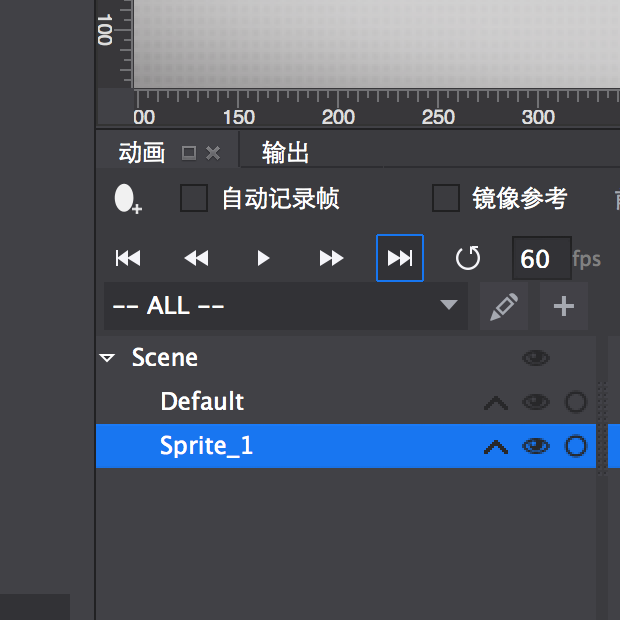Switch to the 输出 tab
The height and width of the screenshot is (620, 620).
pos(285,153)
